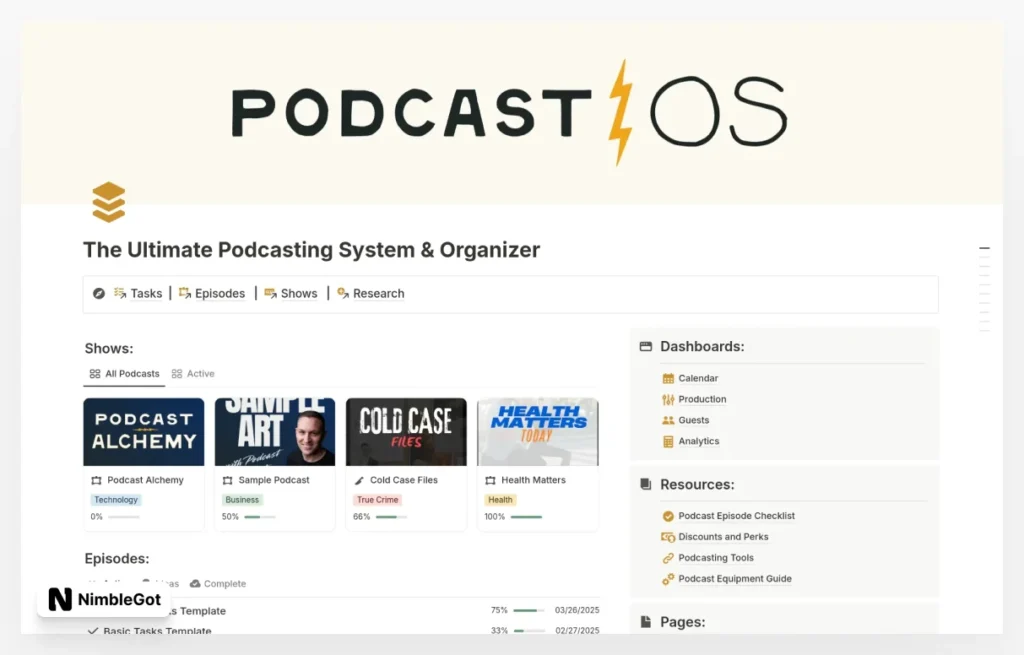
Task: Open the Sample Art podcast cover thumbnail
Action: point(275,432)
